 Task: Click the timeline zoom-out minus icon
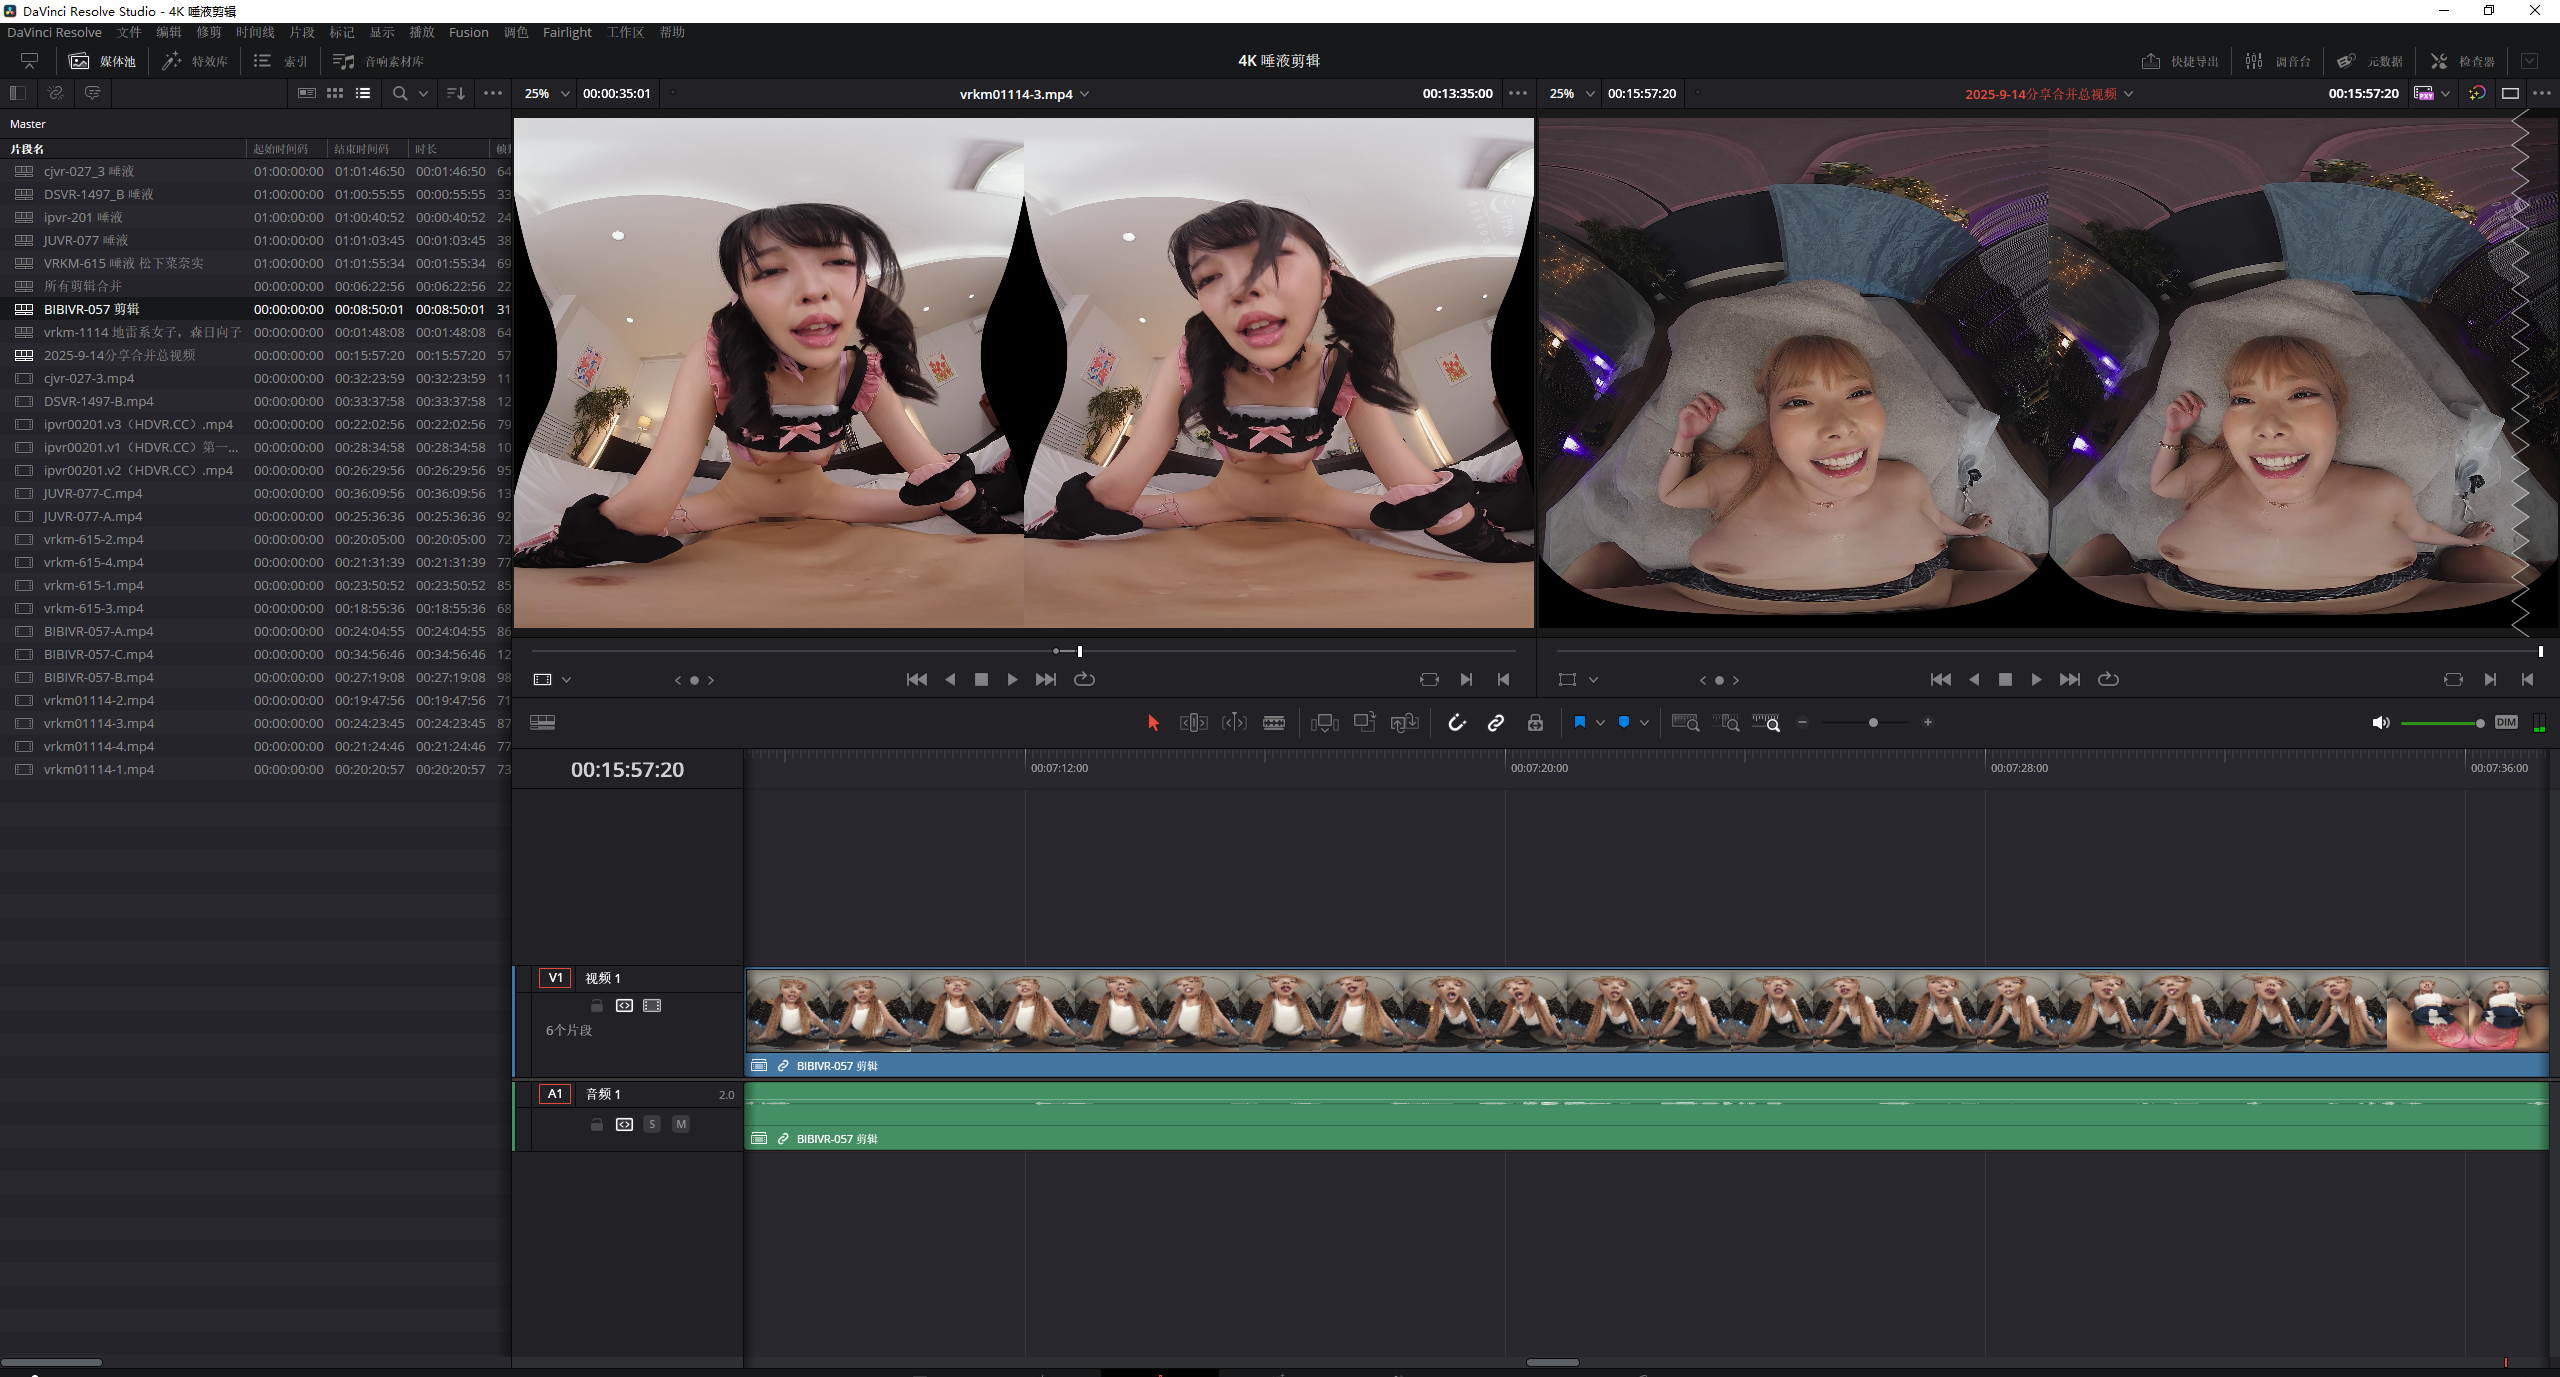pyautogui.click(x=1803, y=722)
